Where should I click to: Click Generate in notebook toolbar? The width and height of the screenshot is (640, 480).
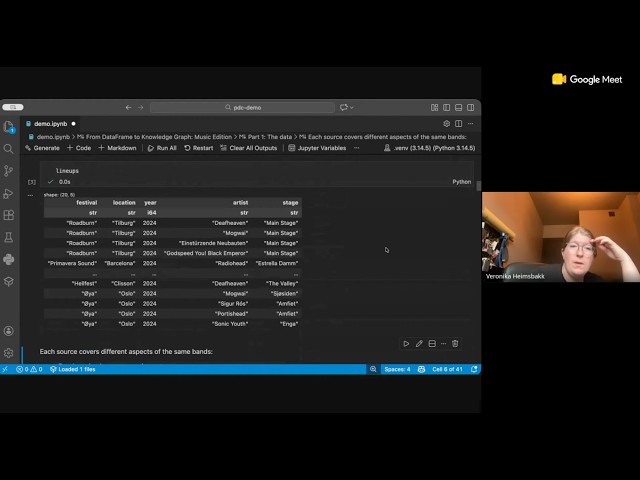42,148
